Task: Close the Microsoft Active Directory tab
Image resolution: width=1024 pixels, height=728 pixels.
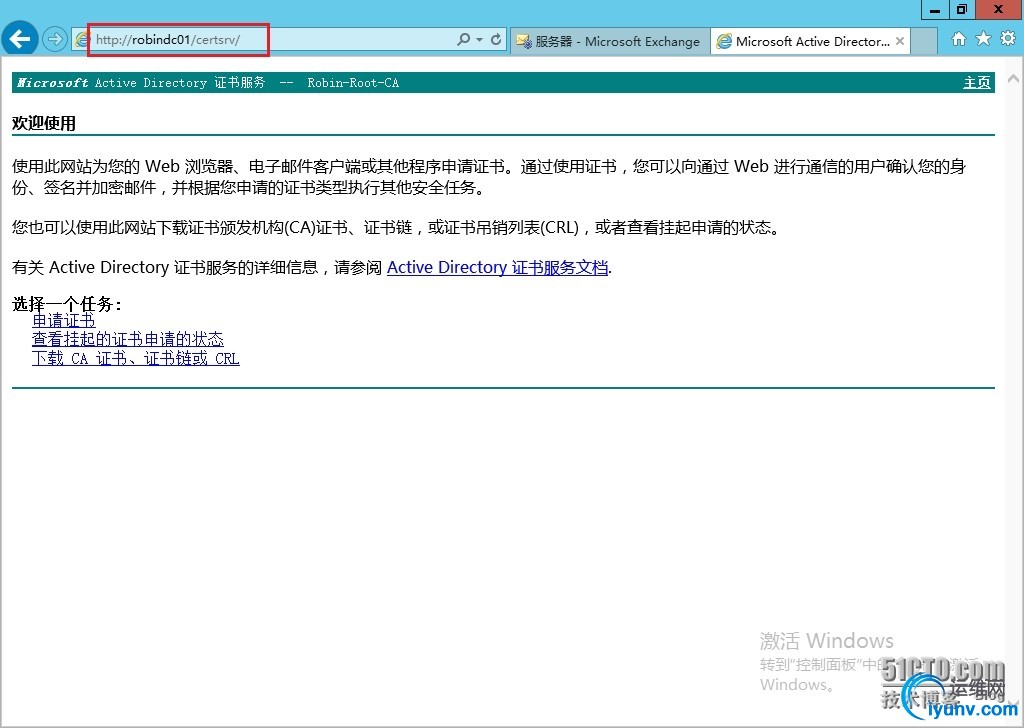Action: point(900,41)
